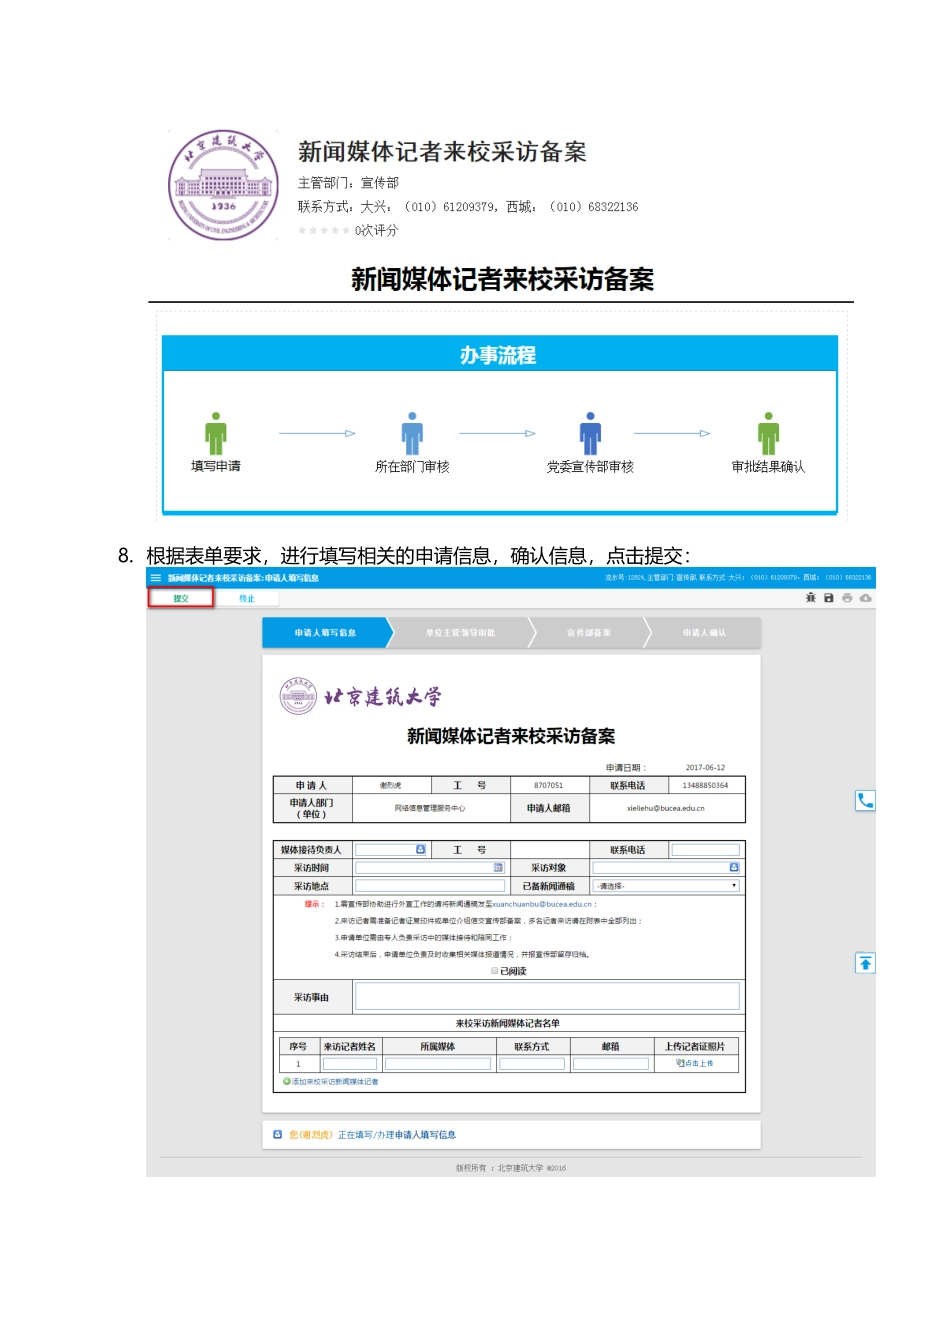Select the 单位主管领导审批 step tab

(460, 633)
